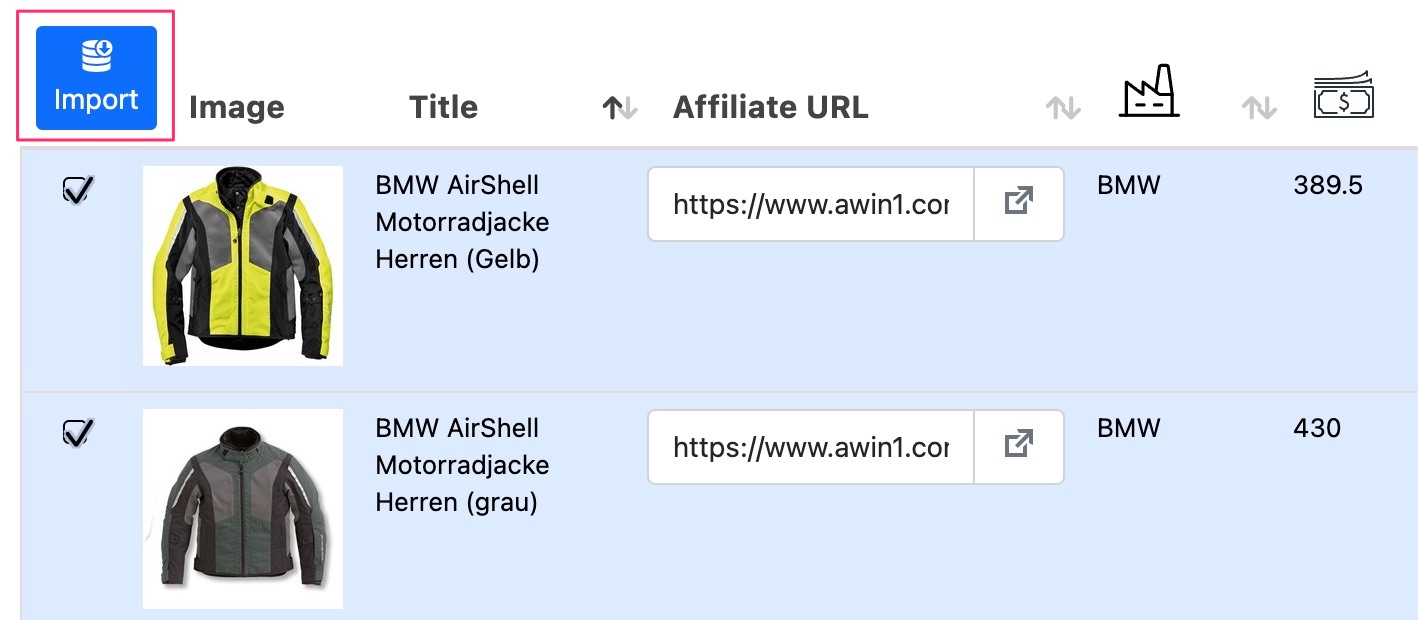Screen dimensions: 1418x620
Task: Uncheck the grey AirShell jacket row checkbox
Action: click(x=78, y=431)
